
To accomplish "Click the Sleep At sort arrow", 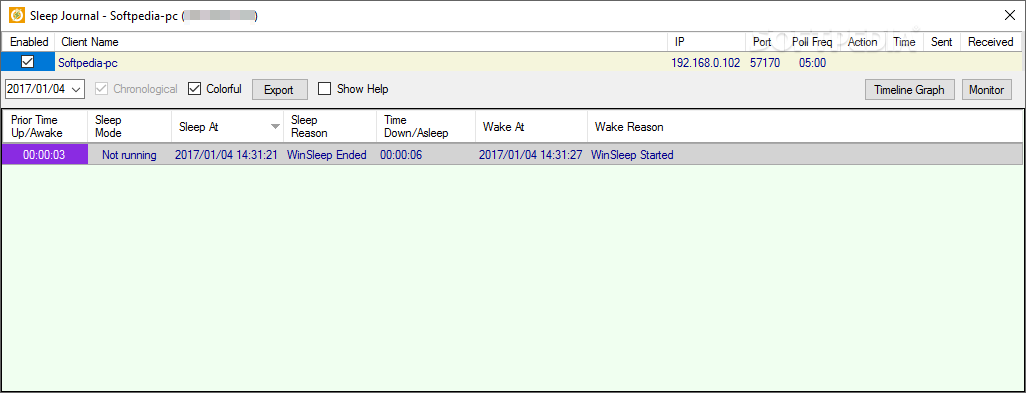I will (x=275, y=127).
